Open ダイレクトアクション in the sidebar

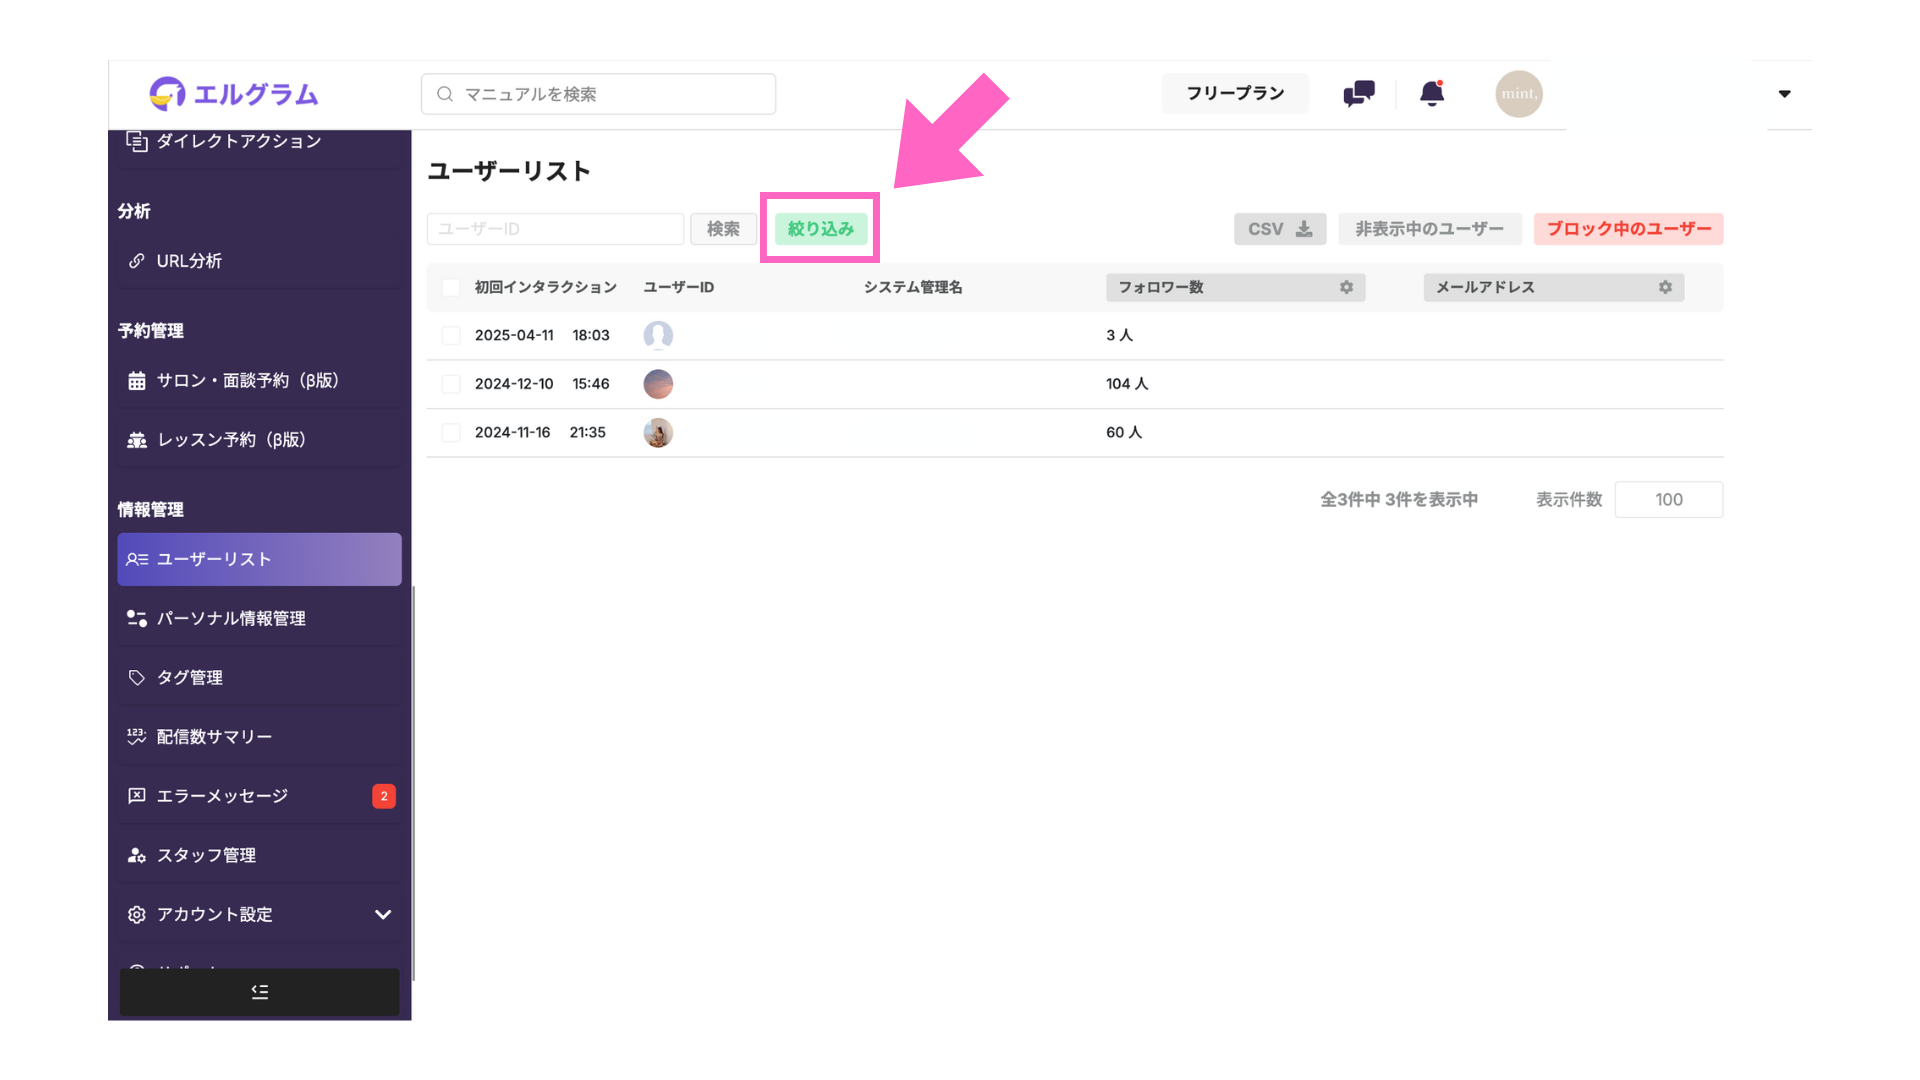coord(259,141)
